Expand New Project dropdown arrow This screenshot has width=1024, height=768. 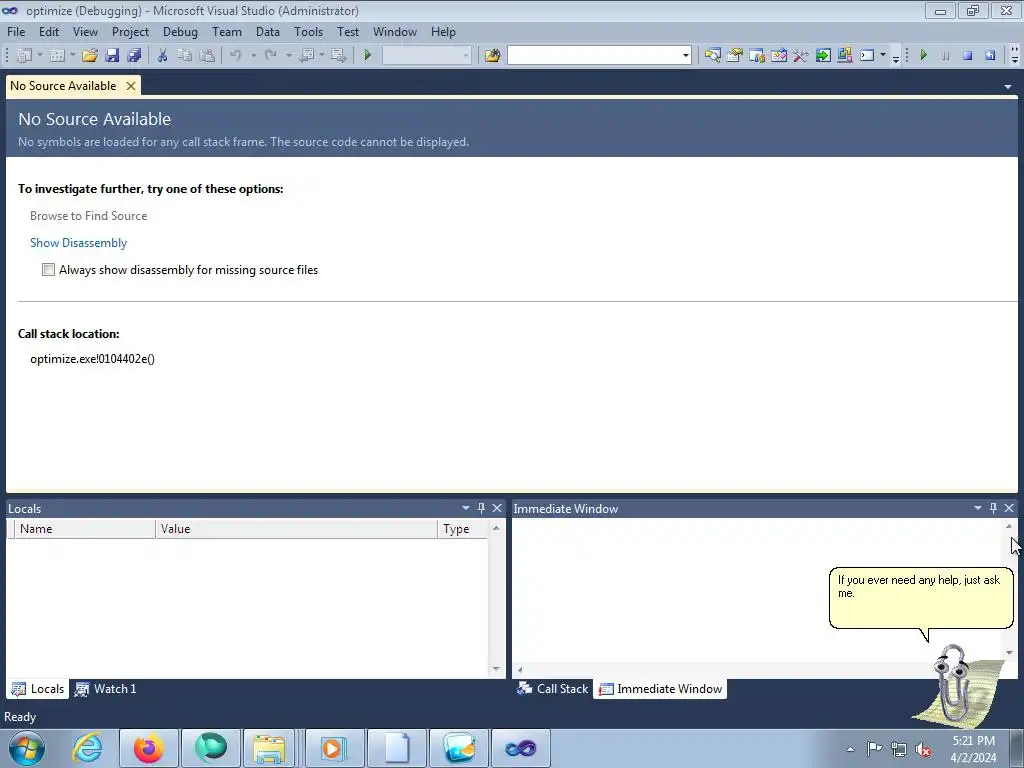click(x=39, y=56)
